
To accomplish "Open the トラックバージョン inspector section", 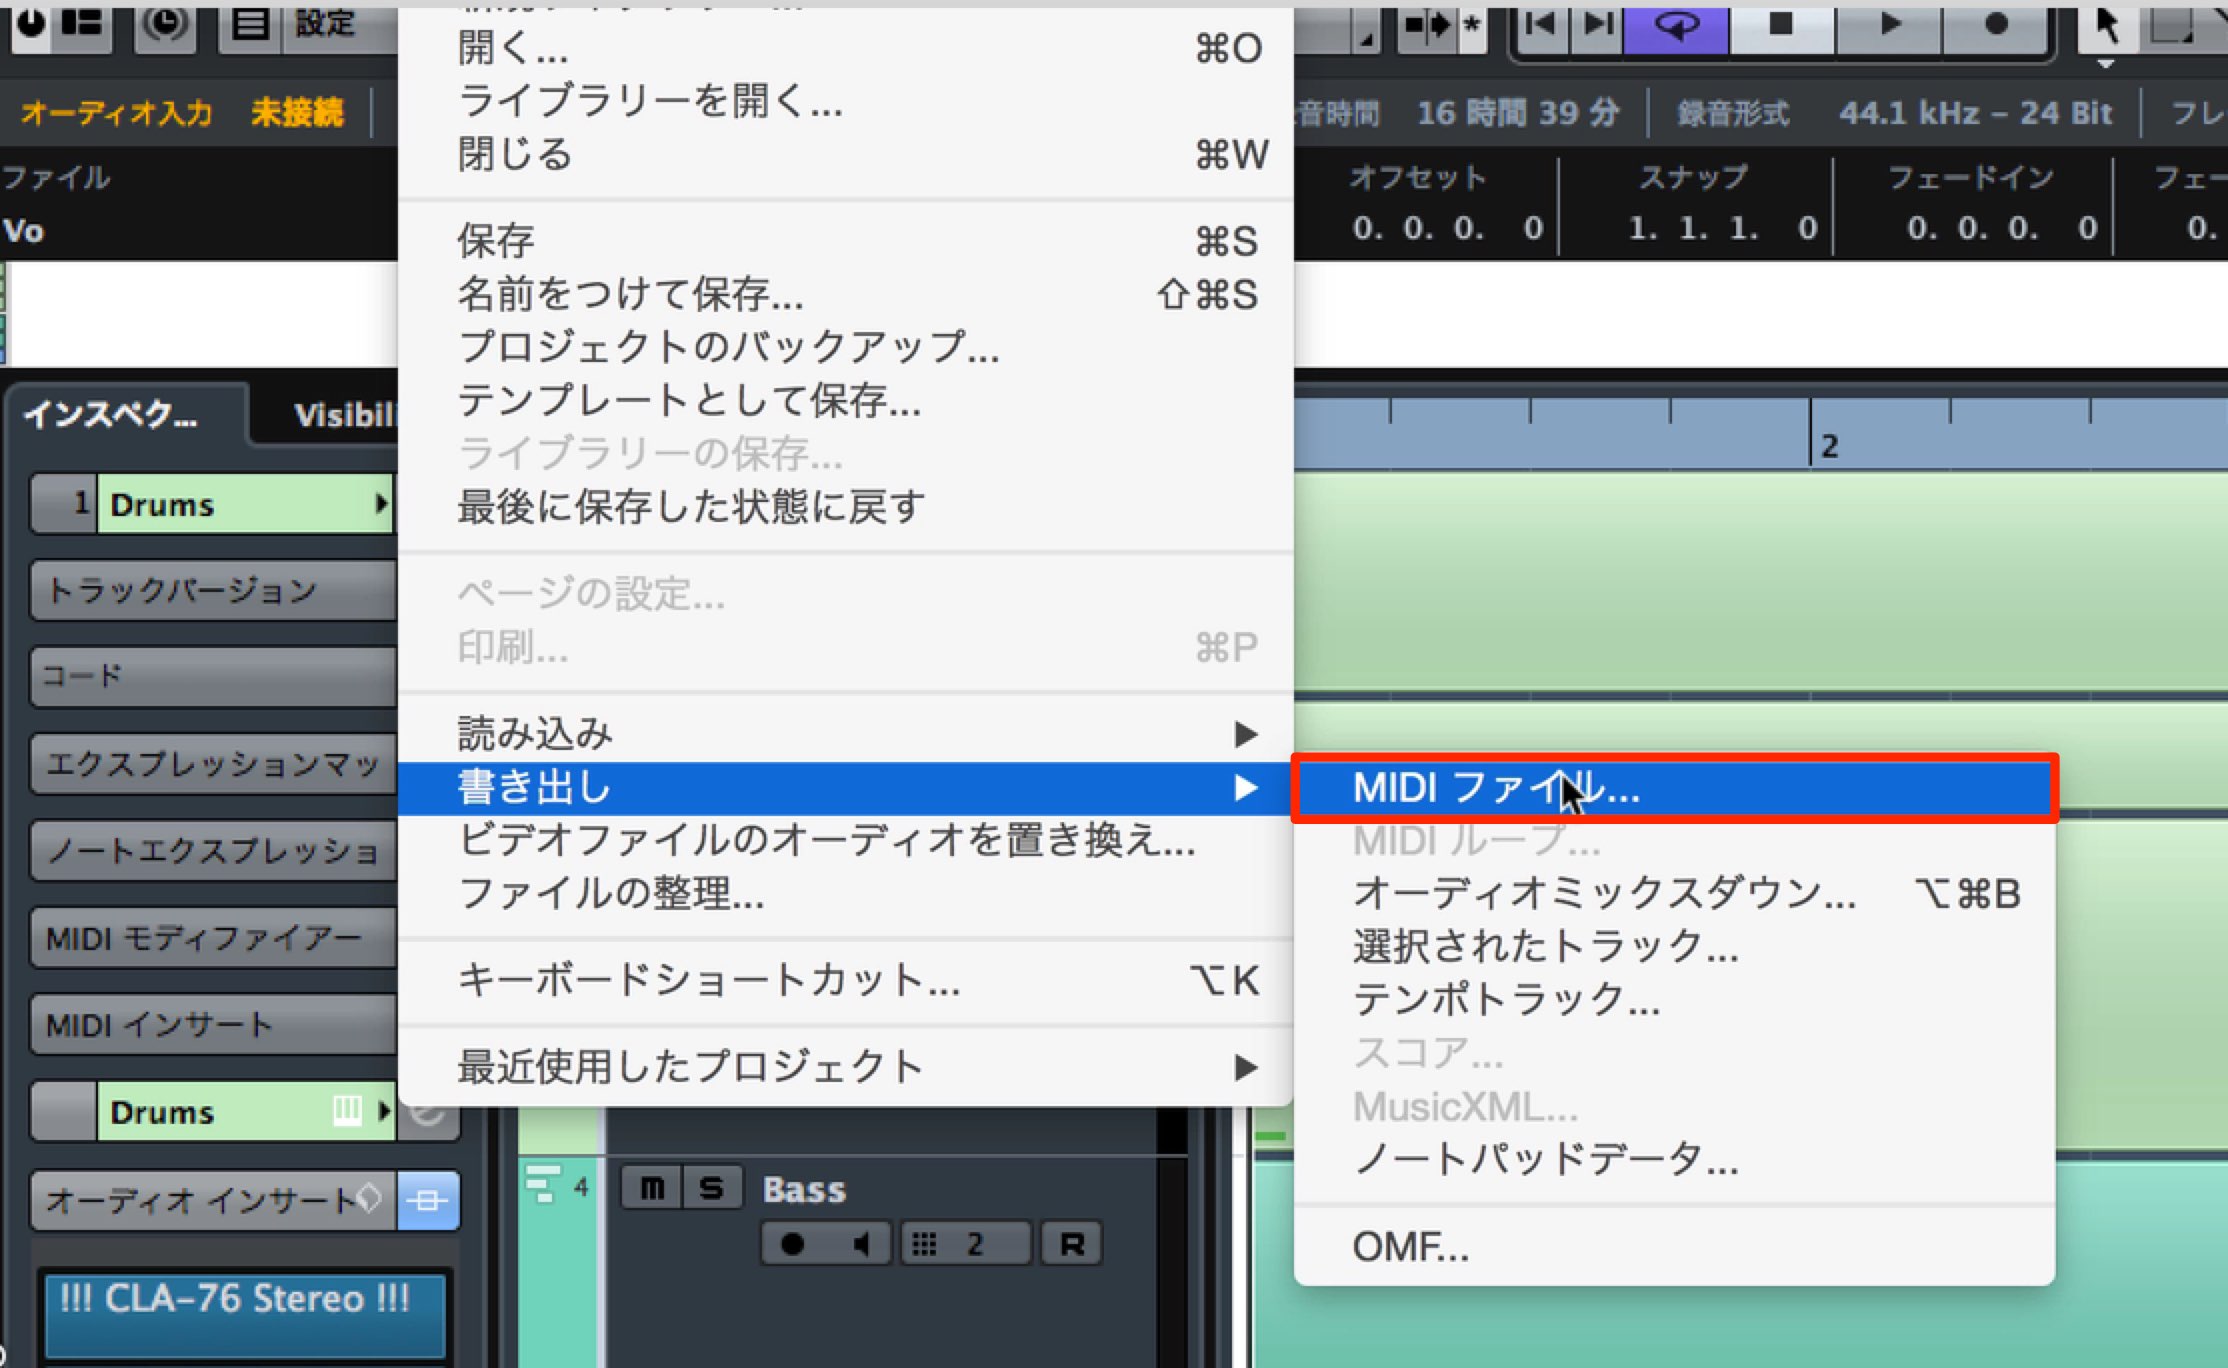I will click(x=214, y=590).
